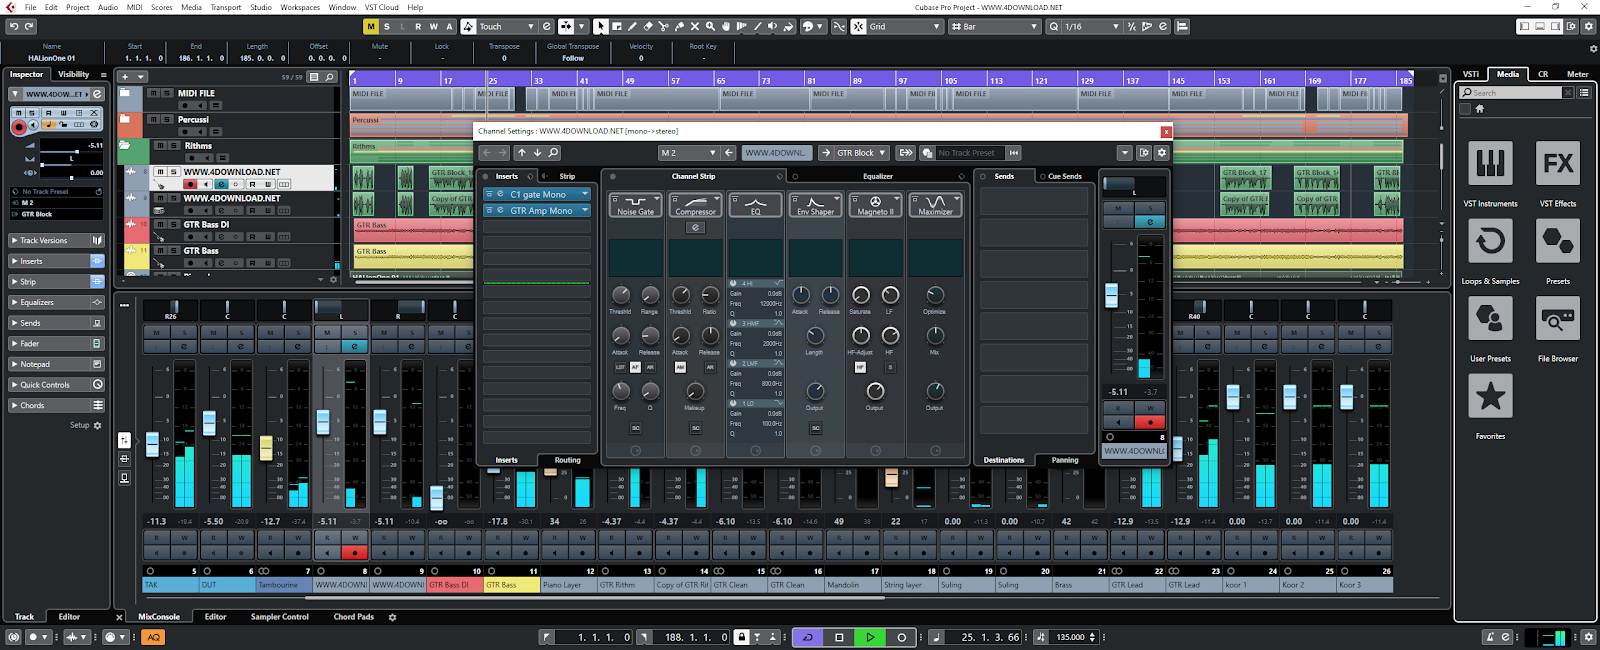Image resolution: width=1600 pixels, height=650 pixels.
Task: Select the Erase tool in toolbar
Action: (648, 27)
